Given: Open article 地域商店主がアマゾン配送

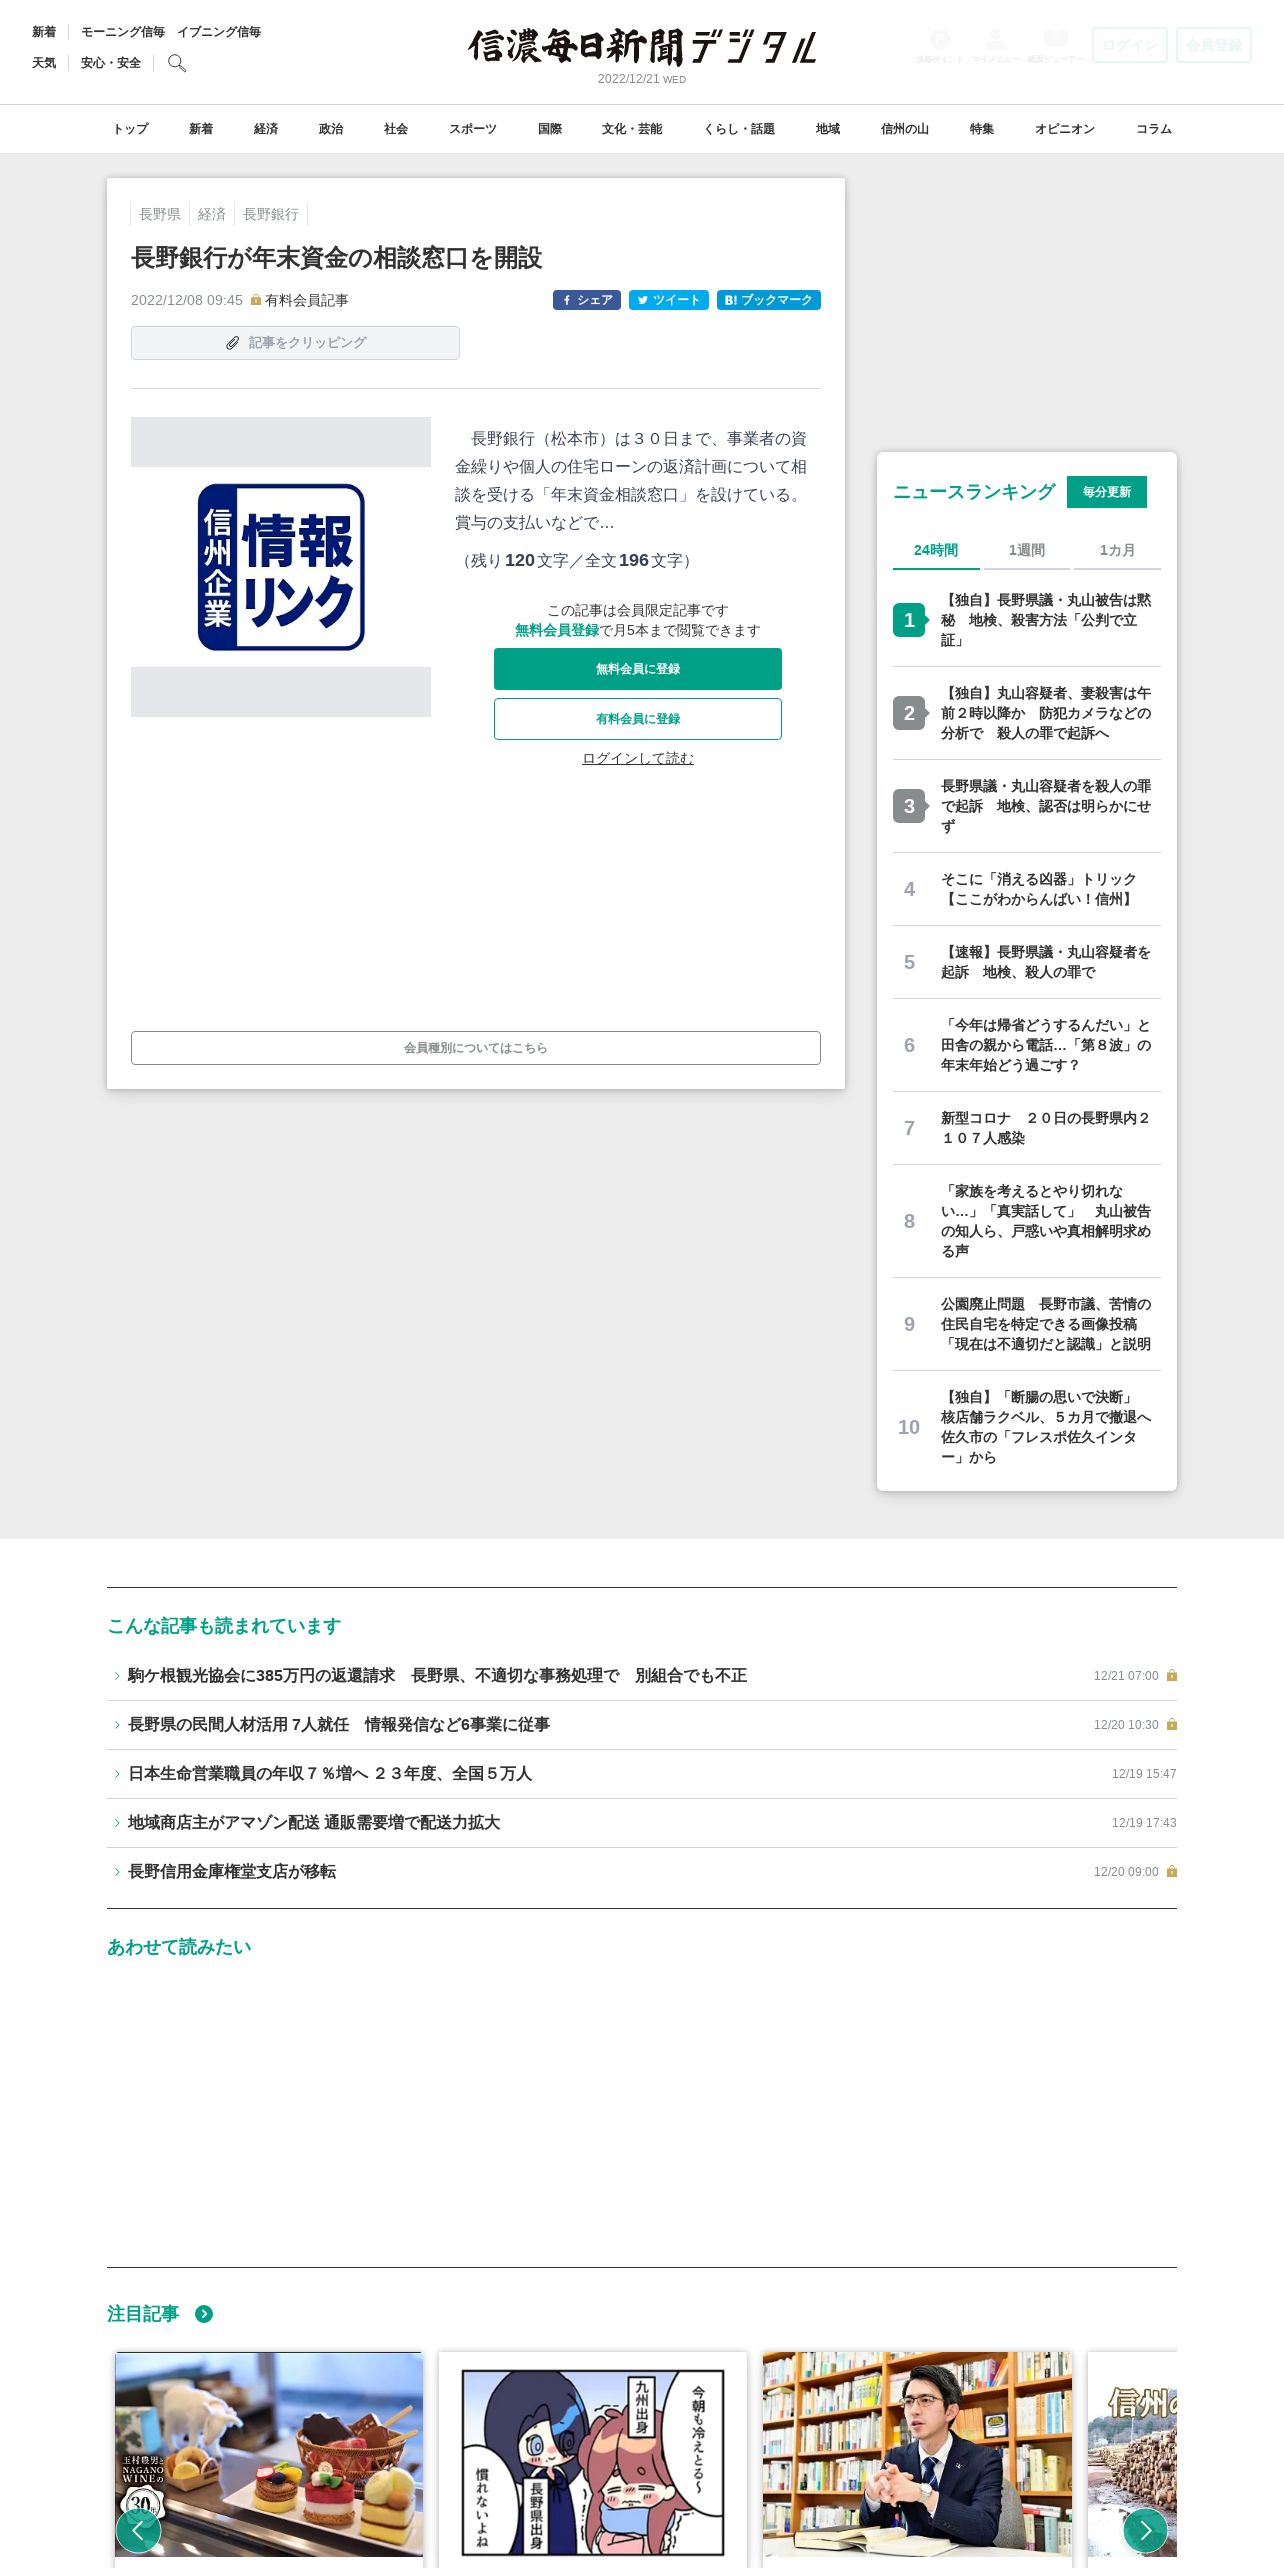Looking at the screenshot, I should [642, 1822].
